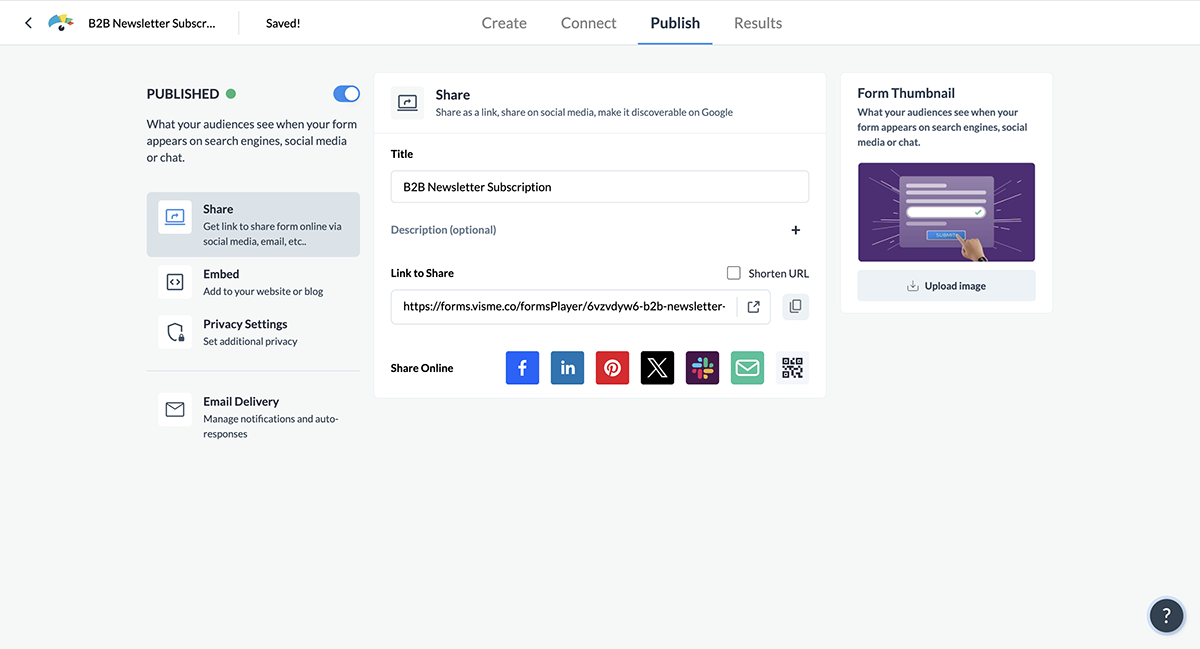Click the Pinterest share icon
This screenshot has width=1200, height=649.
[x=612, y=368]
